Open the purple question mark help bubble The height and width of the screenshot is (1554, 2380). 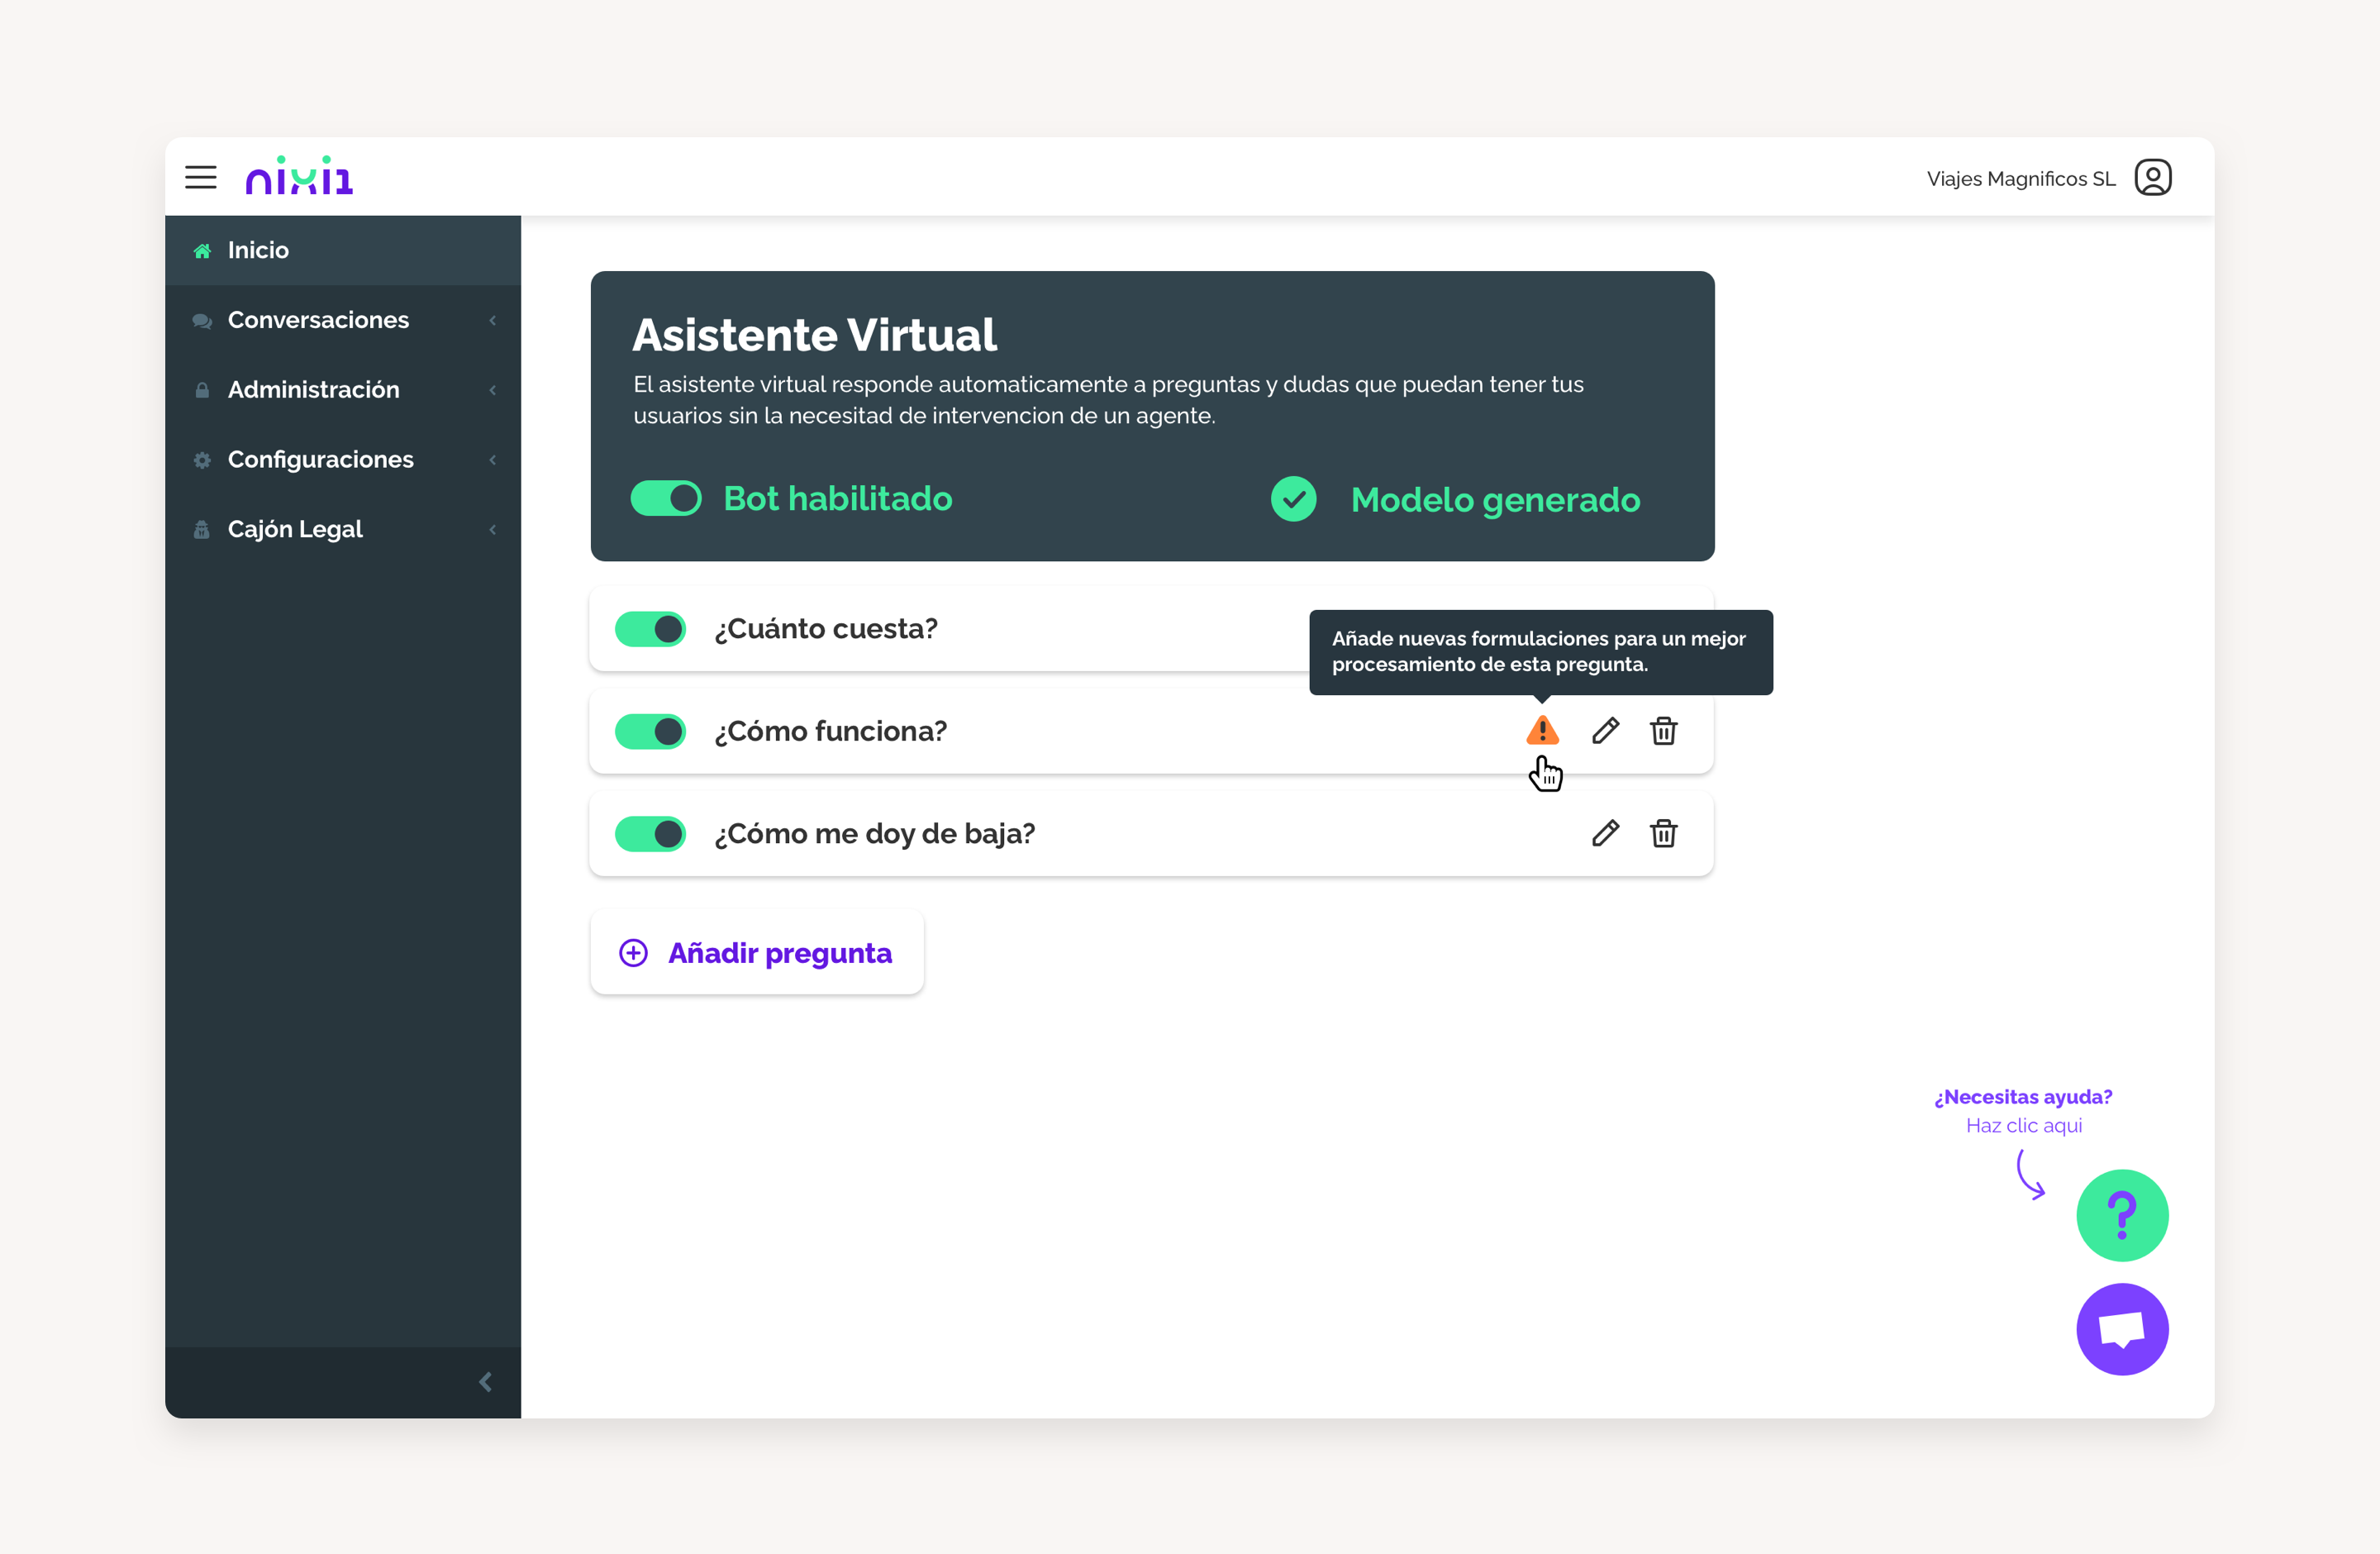pos(2123,1215)
